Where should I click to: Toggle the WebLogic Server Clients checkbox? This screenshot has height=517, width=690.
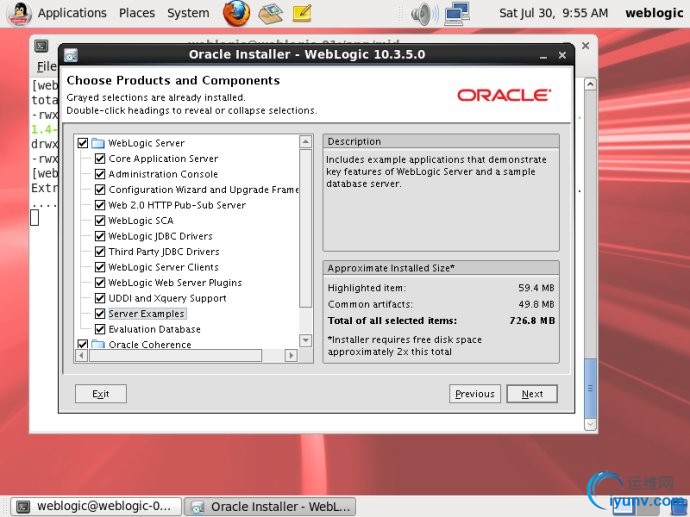coord(100,267)
